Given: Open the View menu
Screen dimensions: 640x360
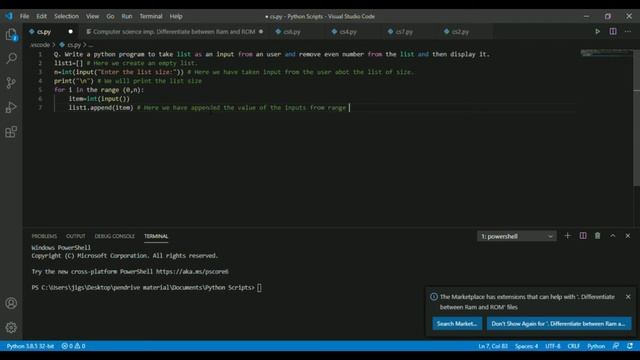Looking at the screenshot, I should click(x=93, y=16).
